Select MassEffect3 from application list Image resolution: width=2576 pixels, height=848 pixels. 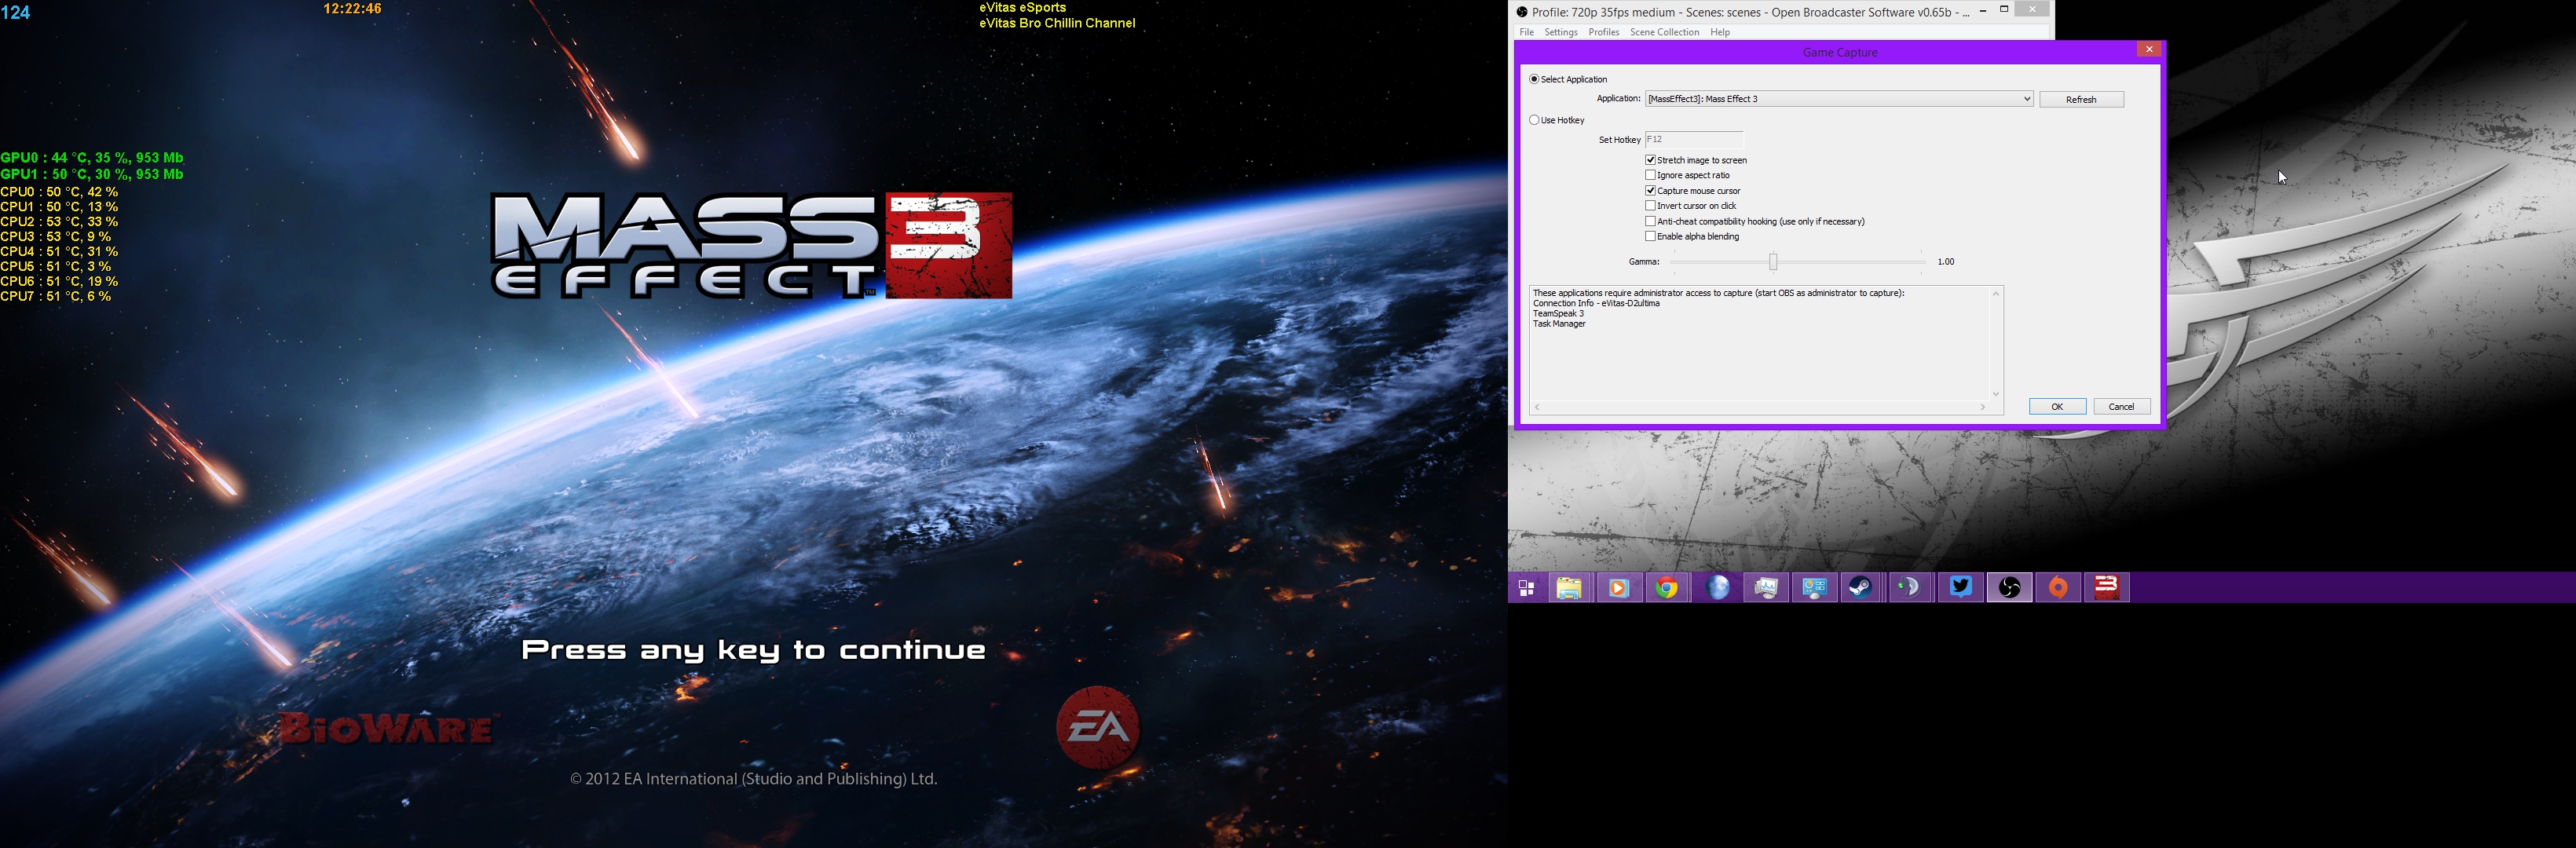[1837, 99]
